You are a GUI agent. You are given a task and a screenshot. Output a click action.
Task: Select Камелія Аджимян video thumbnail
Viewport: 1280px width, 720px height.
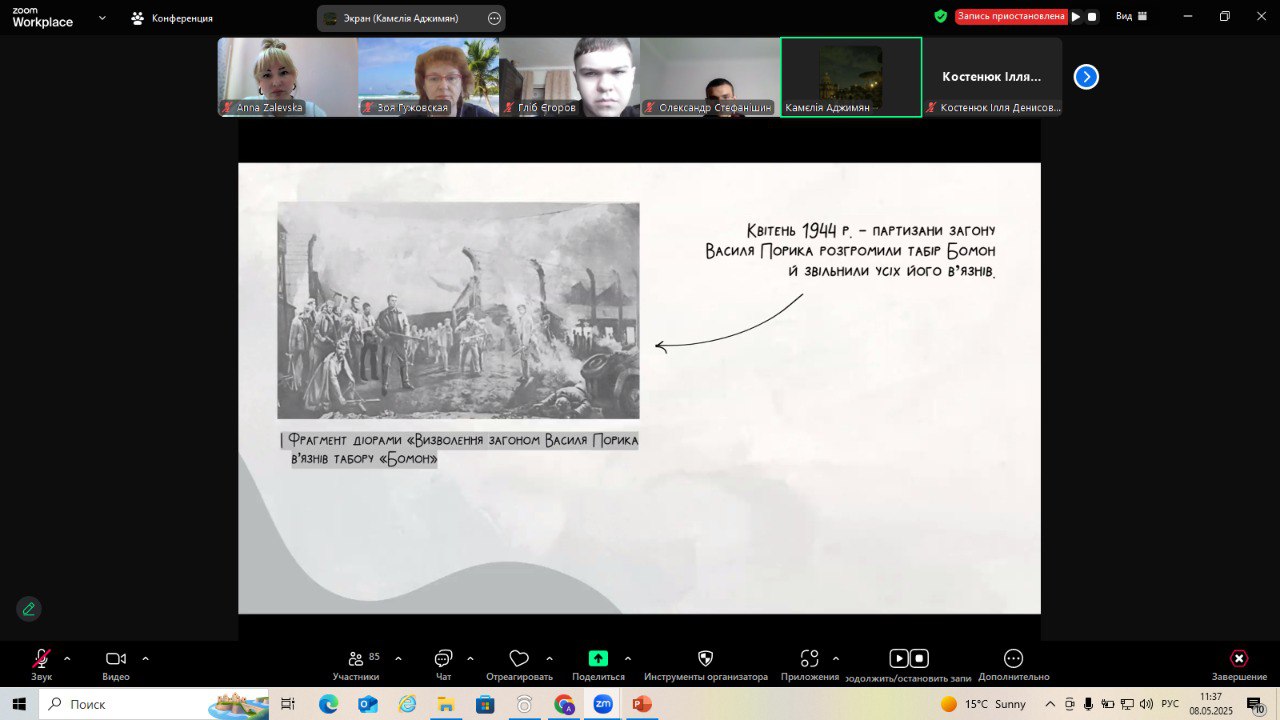pyautogui.click(x=851, y=77)
